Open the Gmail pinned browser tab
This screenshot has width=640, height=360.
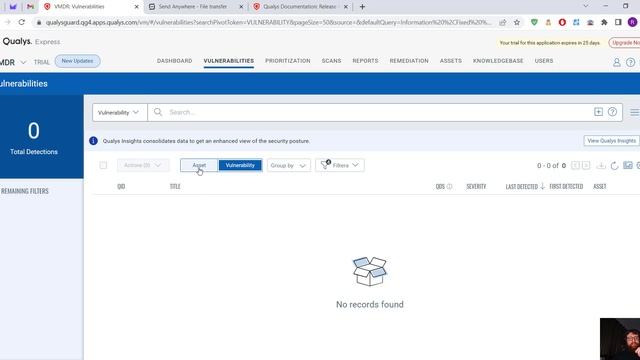[30, 7]
